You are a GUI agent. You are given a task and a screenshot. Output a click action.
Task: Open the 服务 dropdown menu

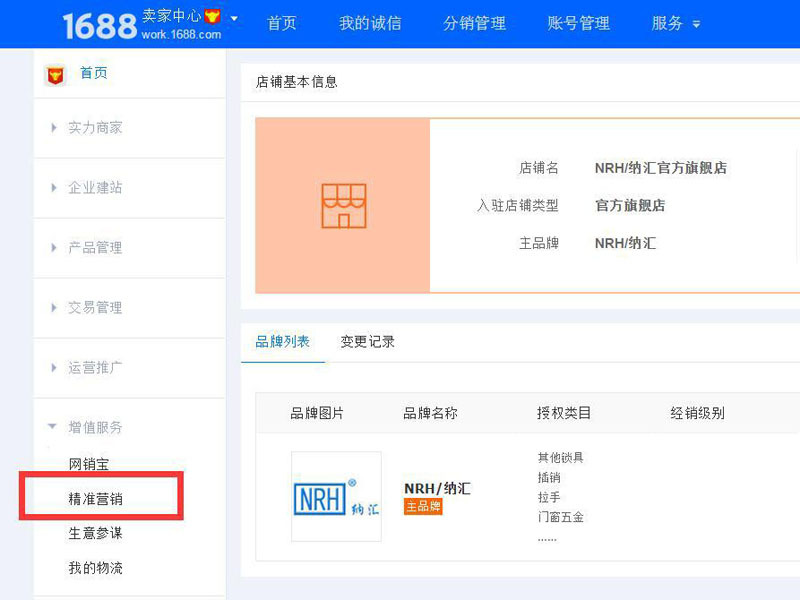676,24
